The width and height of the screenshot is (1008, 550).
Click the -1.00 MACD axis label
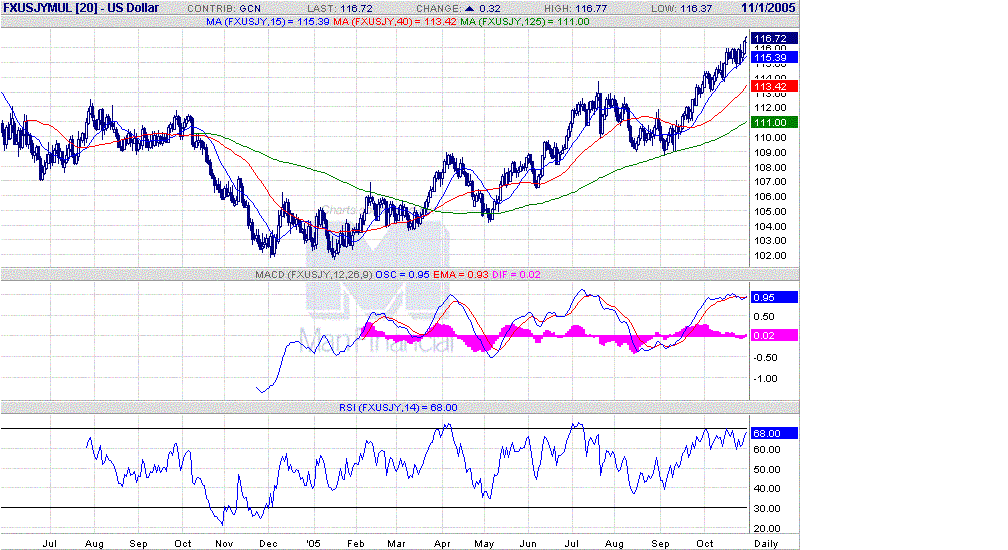765,379
